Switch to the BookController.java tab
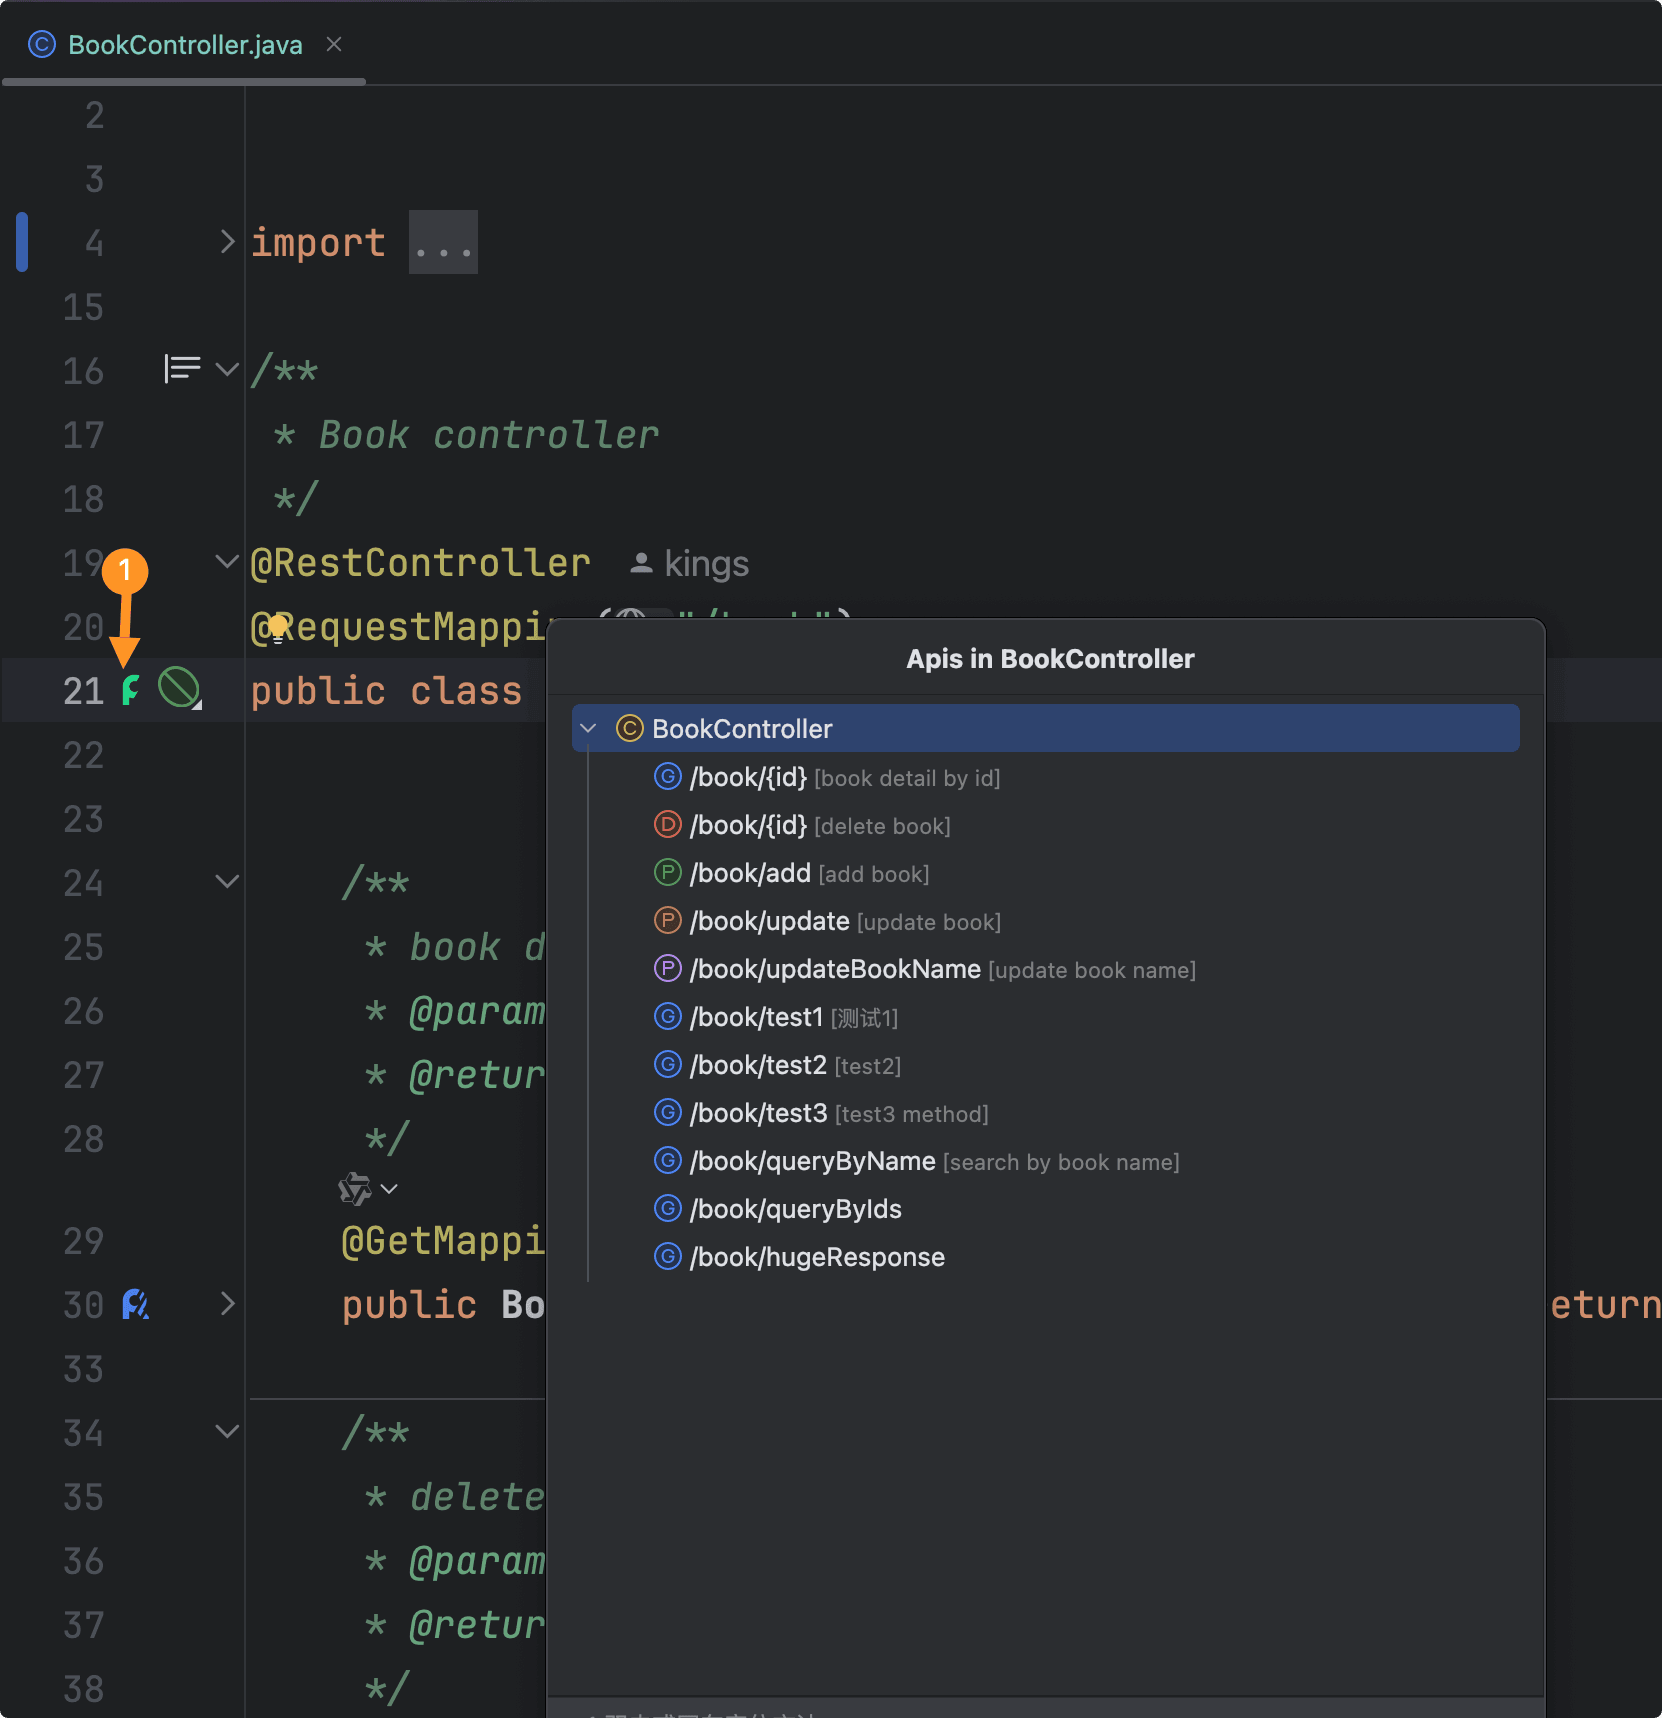 pyautogui.click(x=185, y=45)
